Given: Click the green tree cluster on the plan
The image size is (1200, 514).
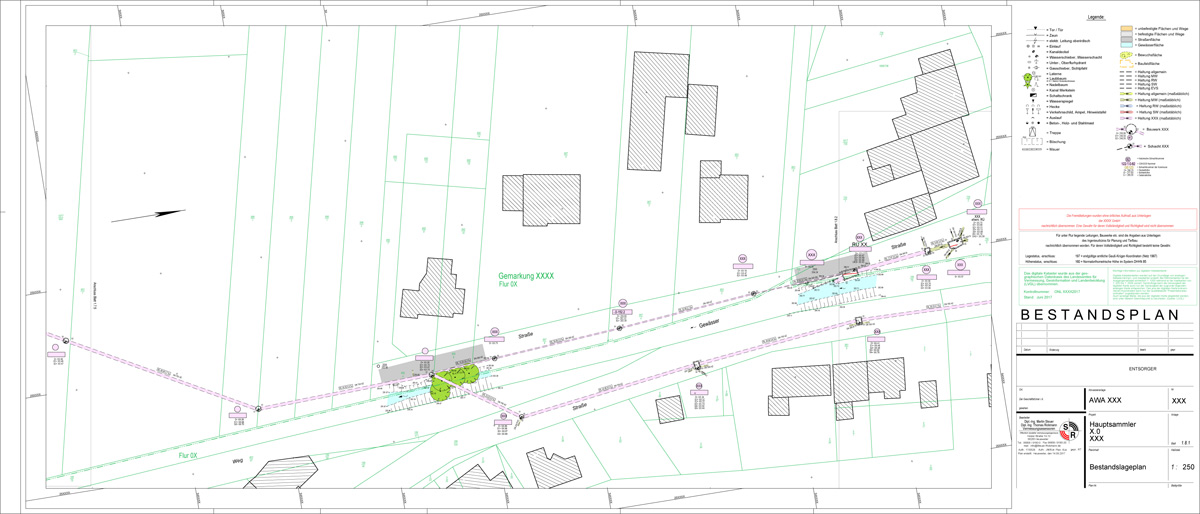Looking at the screenshot, I should click(455, 382).
